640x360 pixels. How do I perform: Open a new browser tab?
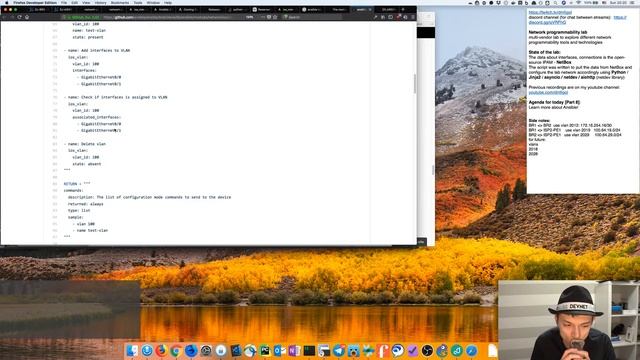[x=403, y=9]
